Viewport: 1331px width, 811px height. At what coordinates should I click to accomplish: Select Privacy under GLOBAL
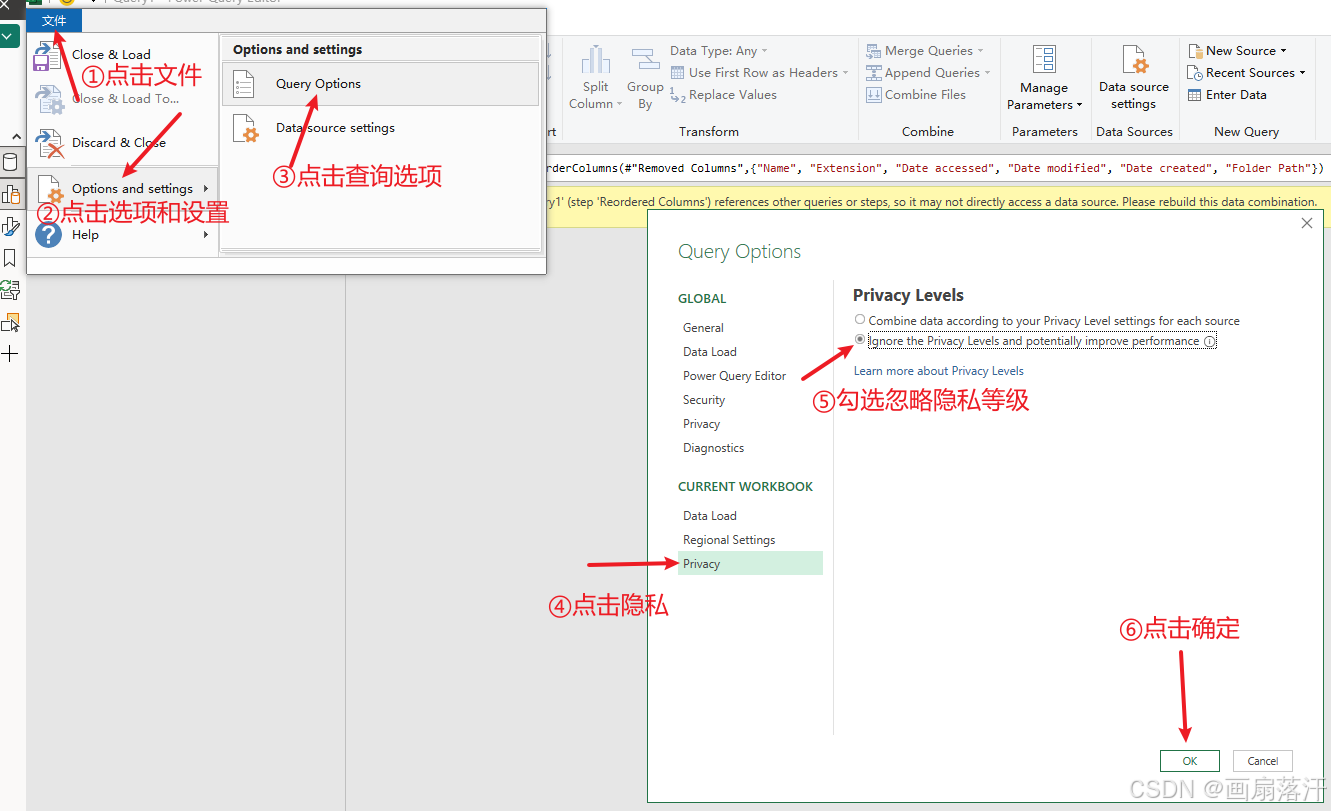pyautogui.click(x=702, y=424)
